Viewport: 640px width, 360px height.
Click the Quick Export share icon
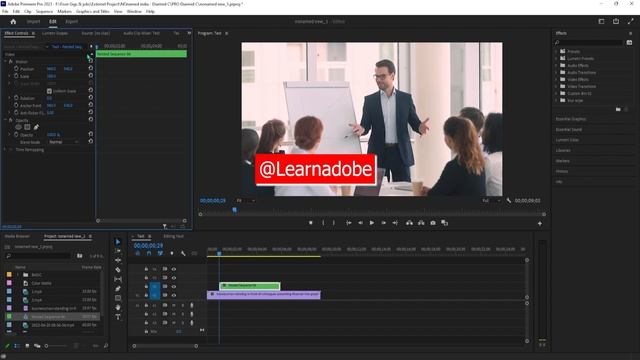tap(616, 21)
